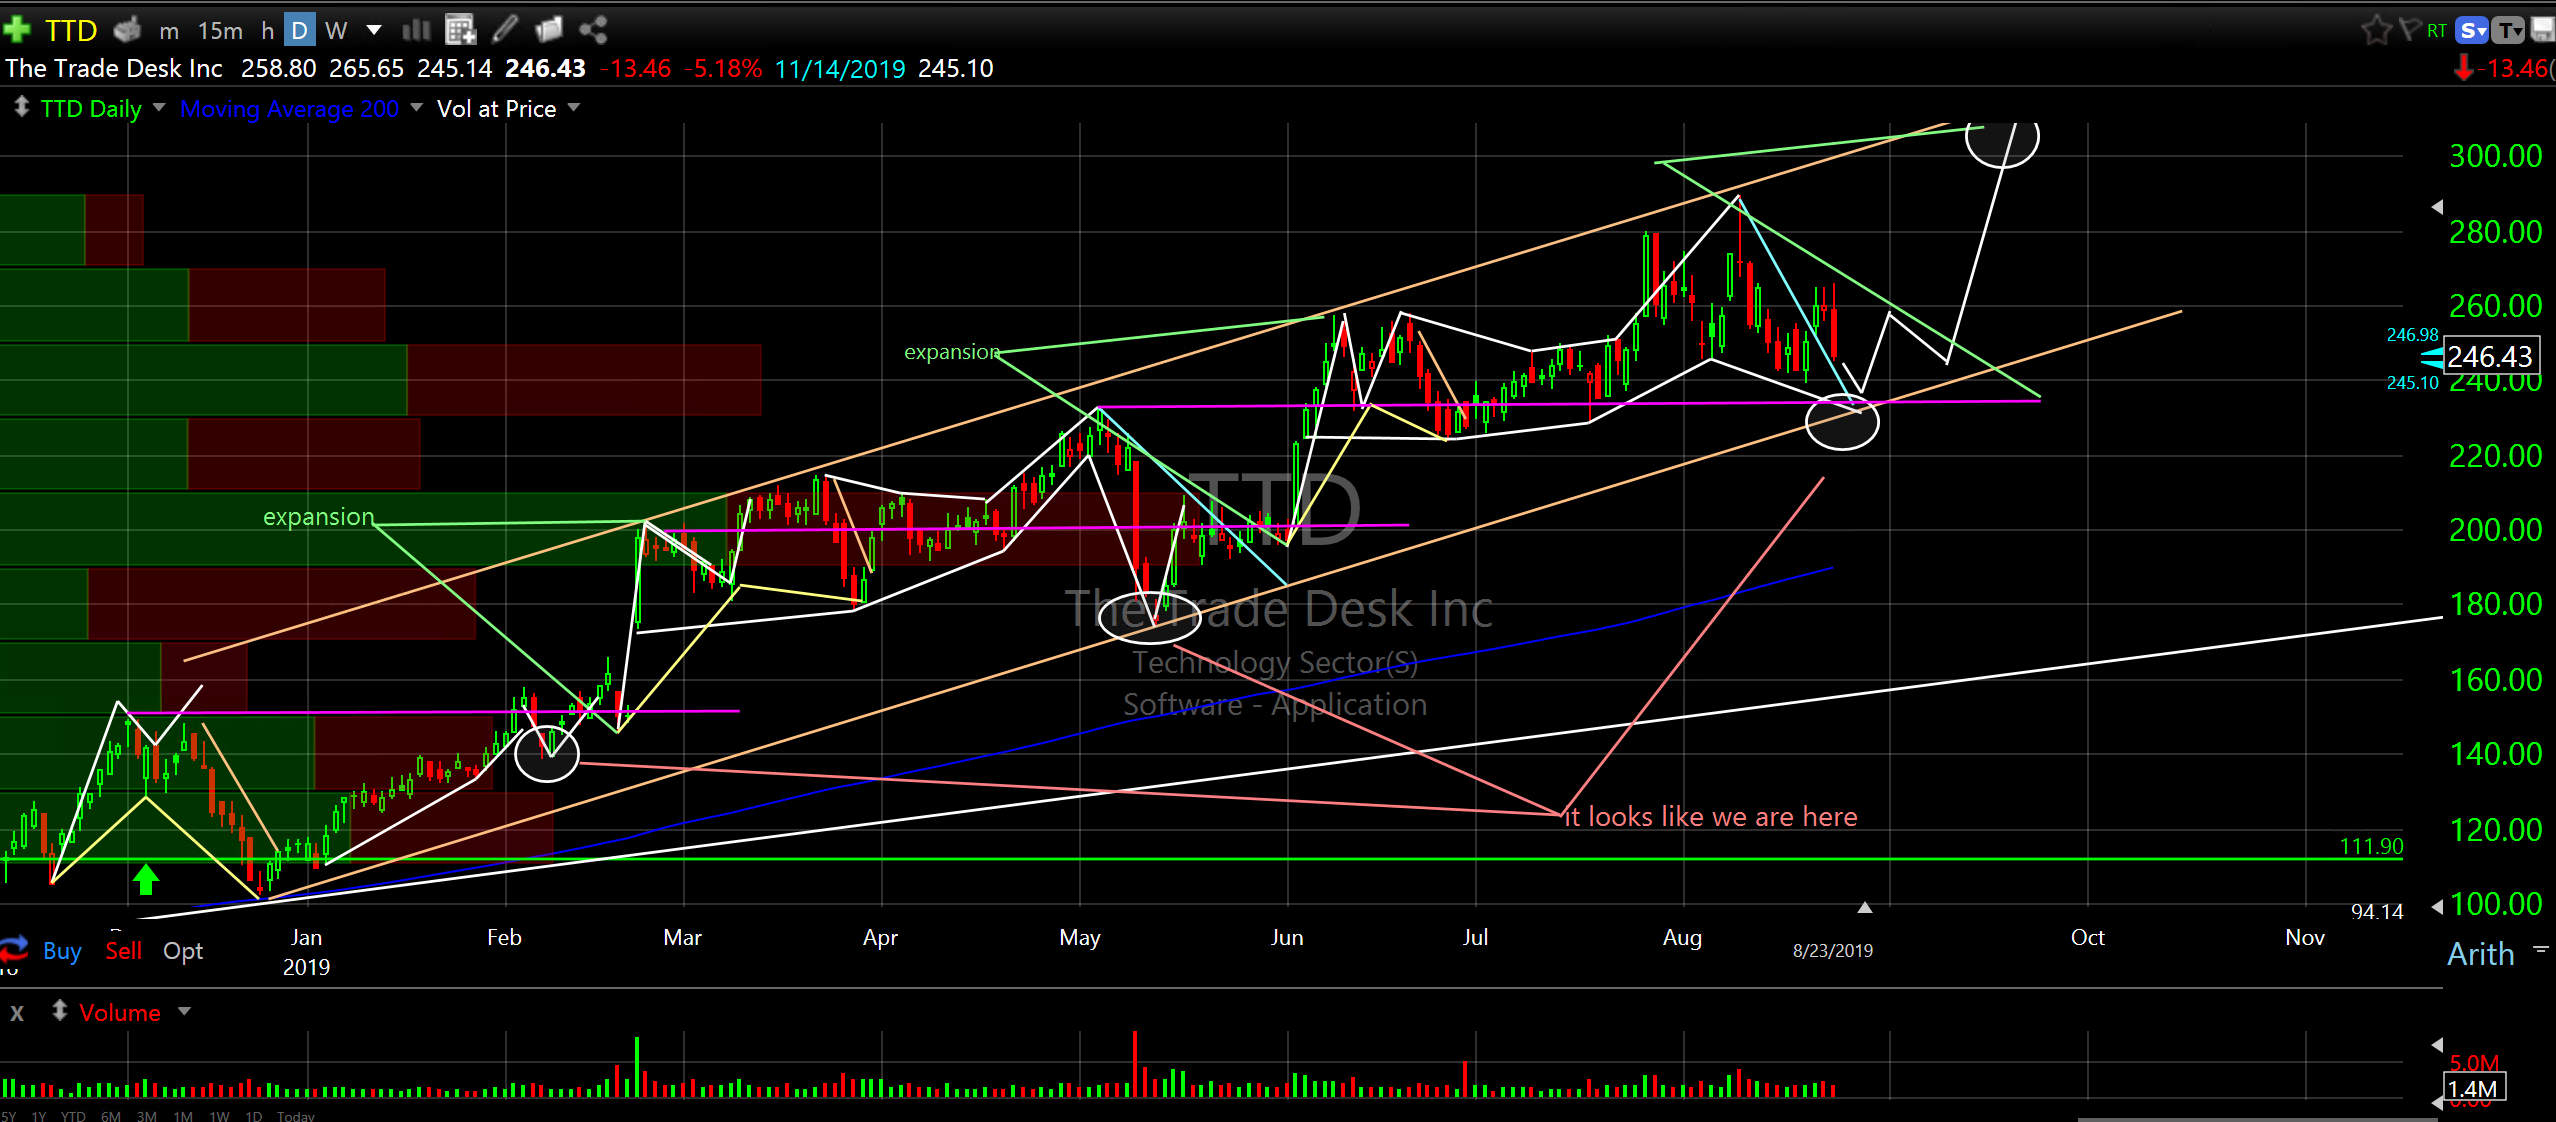Open the Volume indicator dropdown arrow
The height and width of the screenshot is (1122, 2556).
(x=184, y=1011)
